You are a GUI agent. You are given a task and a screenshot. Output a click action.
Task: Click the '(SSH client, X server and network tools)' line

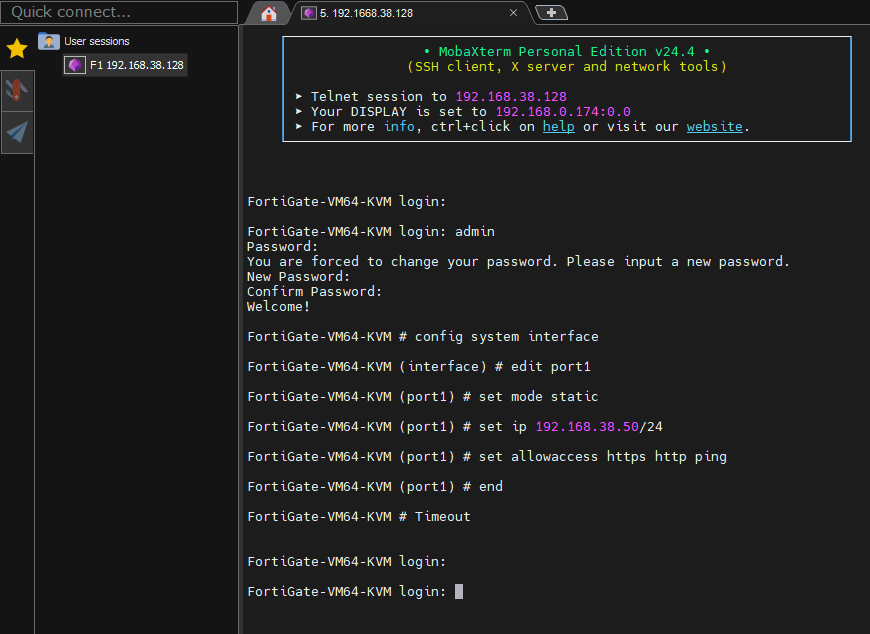tap(566, 67)
